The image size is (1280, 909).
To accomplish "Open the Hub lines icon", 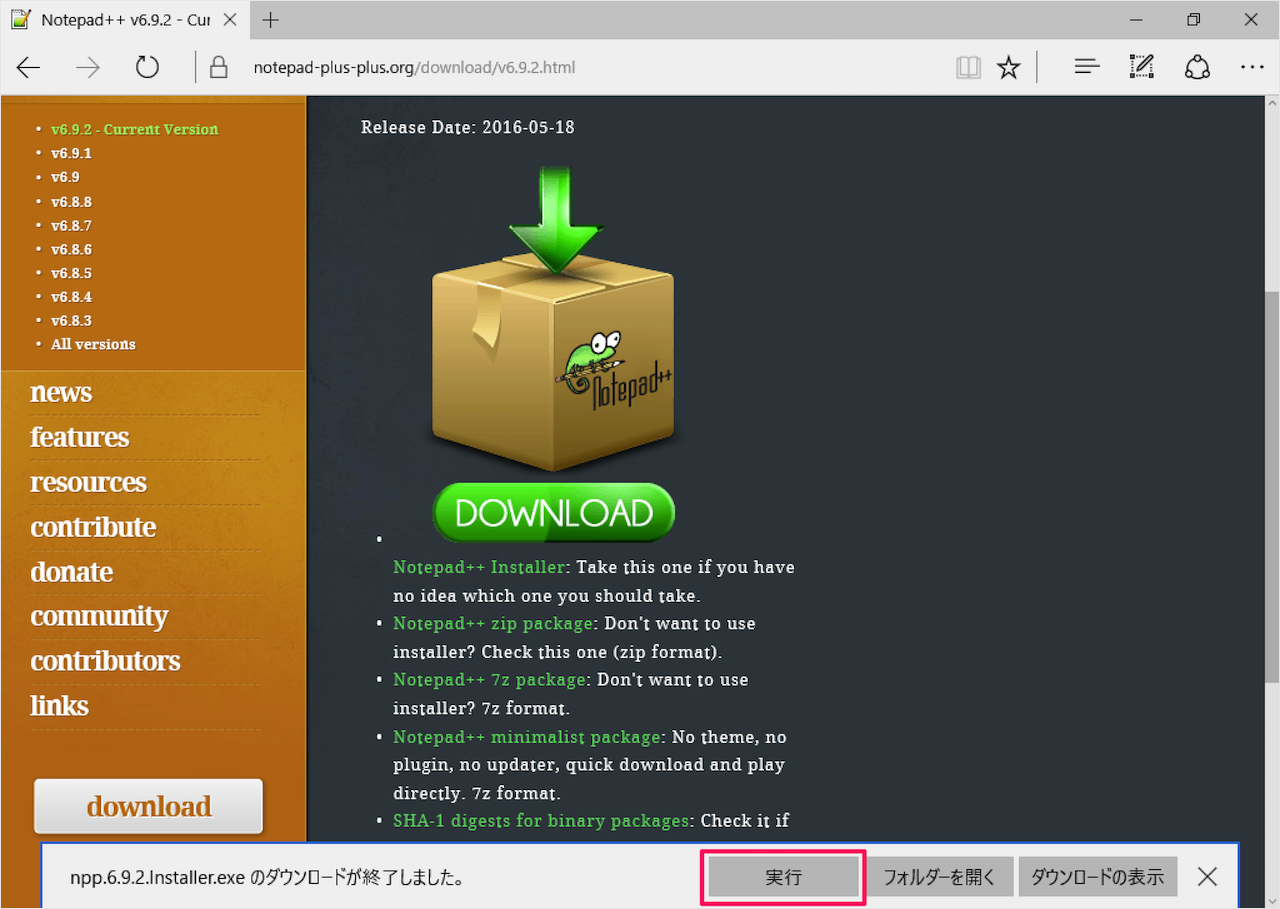I will [1087, 67].
